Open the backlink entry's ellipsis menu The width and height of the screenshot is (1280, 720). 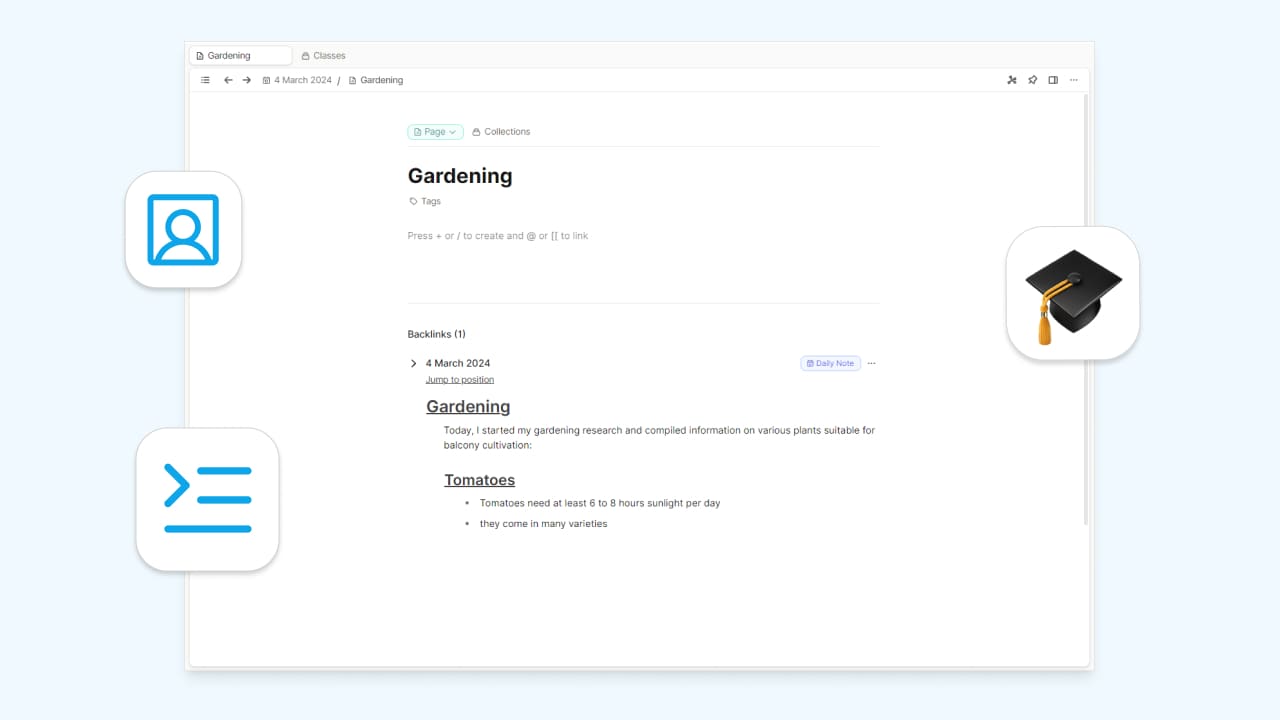[x=871, y=364]
